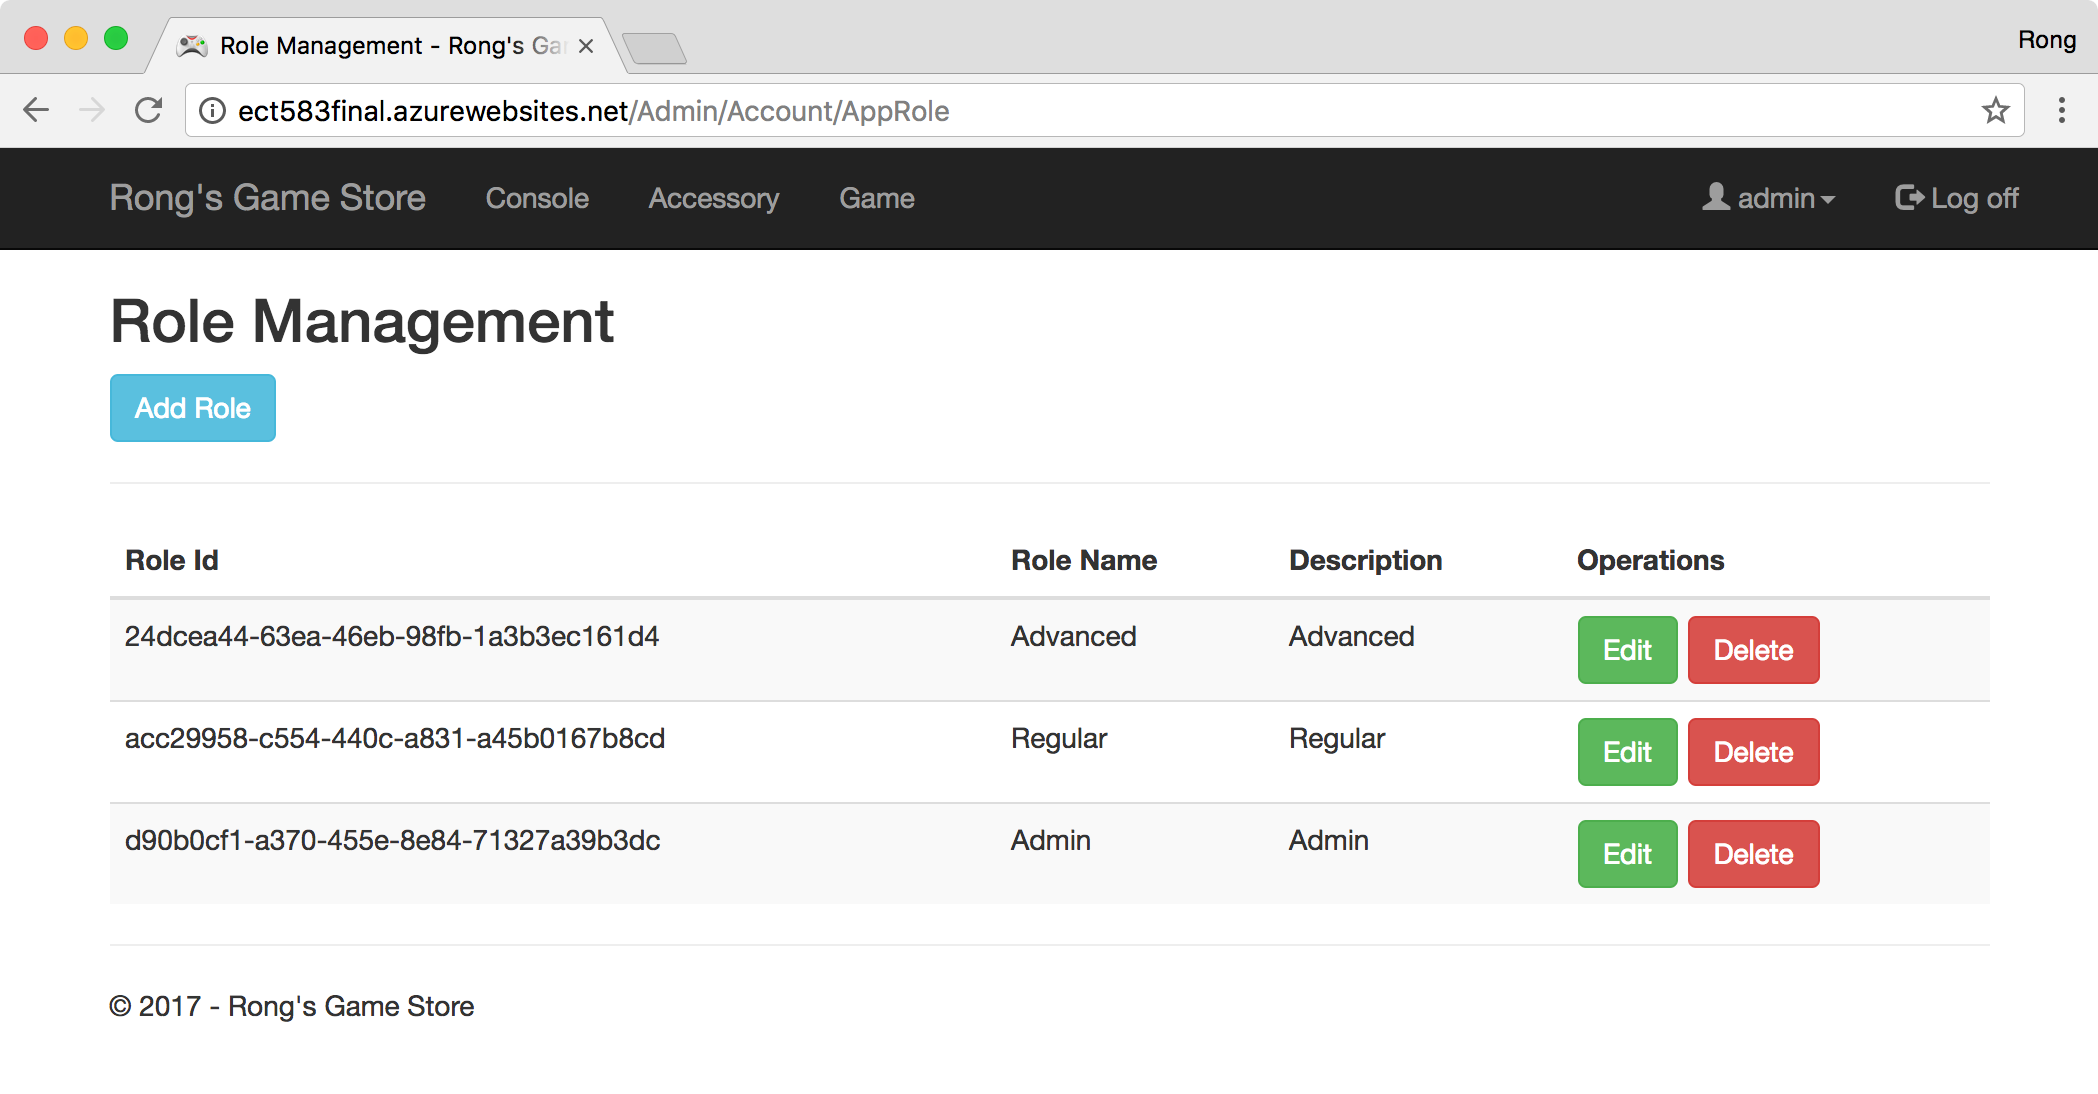2098x1094 pixels.
Task: Edit the Advanced role
Action: [x=1627, y=650]
